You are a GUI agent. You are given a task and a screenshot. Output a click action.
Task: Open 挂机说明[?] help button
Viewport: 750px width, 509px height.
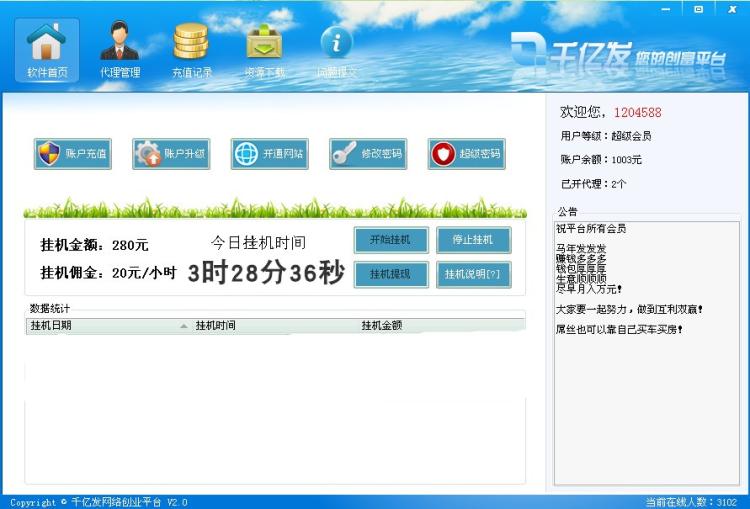pyautogui.click(x=473, y=274)
